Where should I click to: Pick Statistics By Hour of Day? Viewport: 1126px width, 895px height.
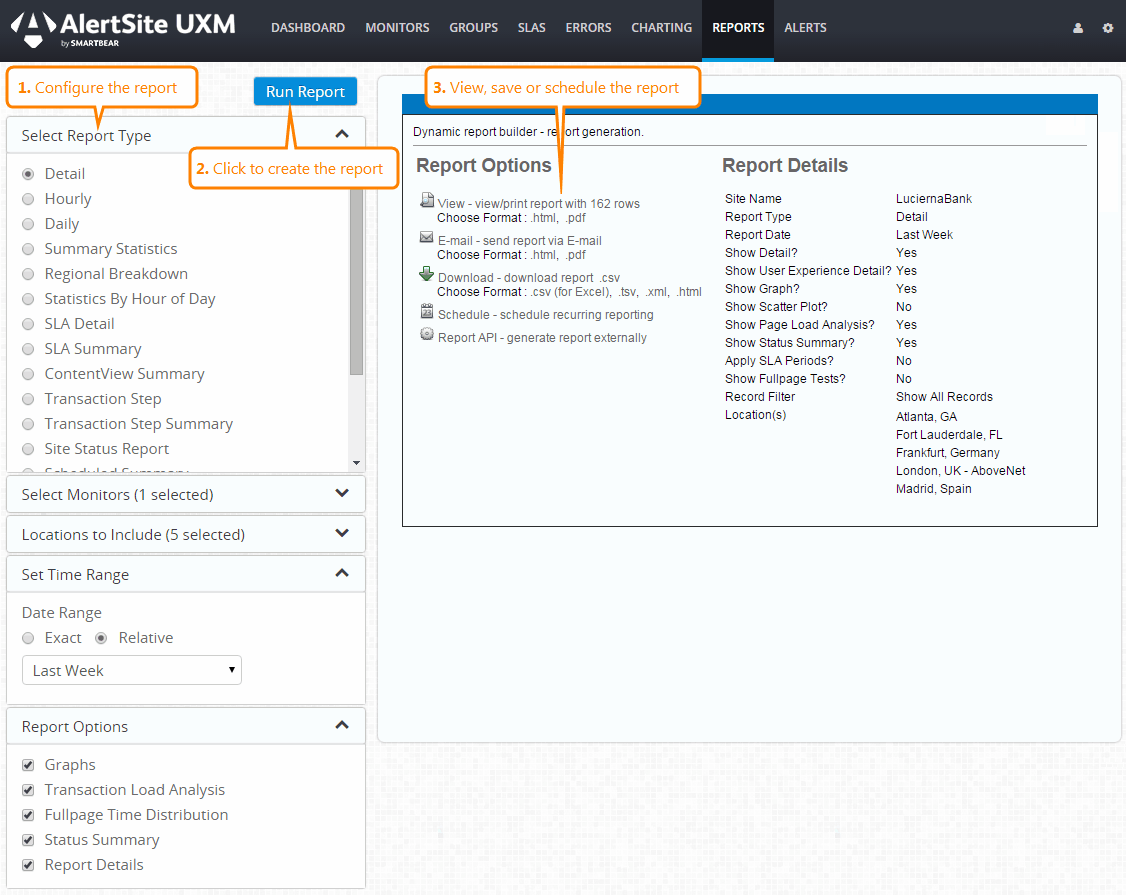pyautogui.click(x=28, y=299)
